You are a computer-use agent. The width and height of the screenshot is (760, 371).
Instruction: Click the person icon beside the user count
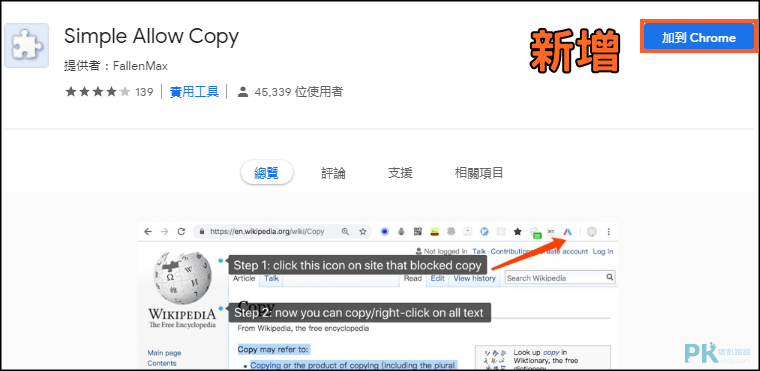click(243, 92)
